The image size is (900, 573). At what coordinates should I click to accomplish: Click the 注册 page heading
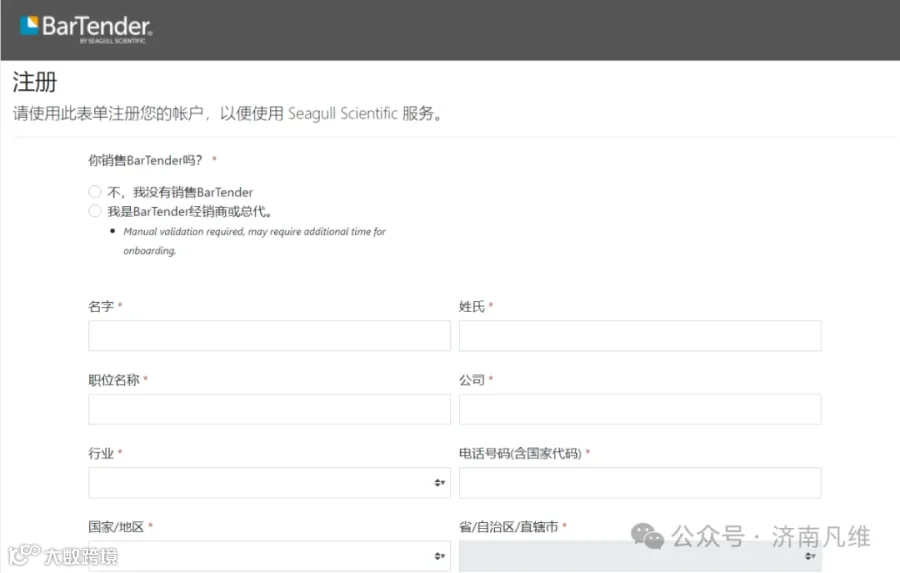[35, 82]
